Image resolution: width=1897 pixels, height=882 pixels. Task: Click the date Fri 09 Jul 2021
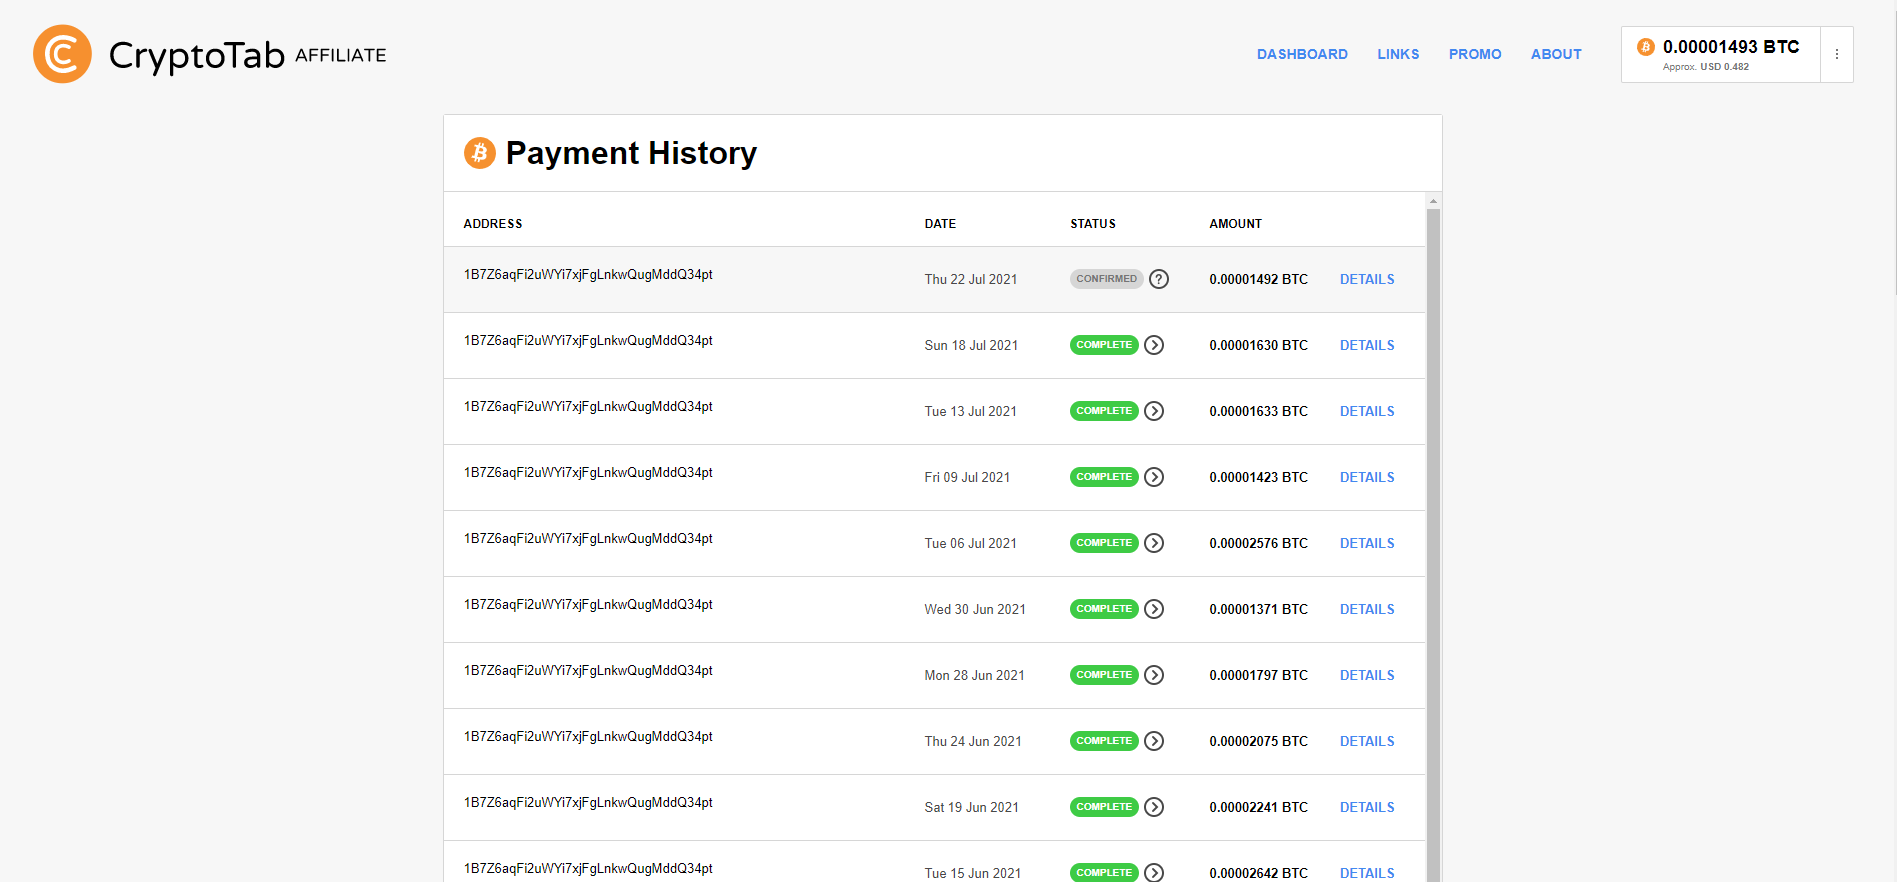coord(967,477)
